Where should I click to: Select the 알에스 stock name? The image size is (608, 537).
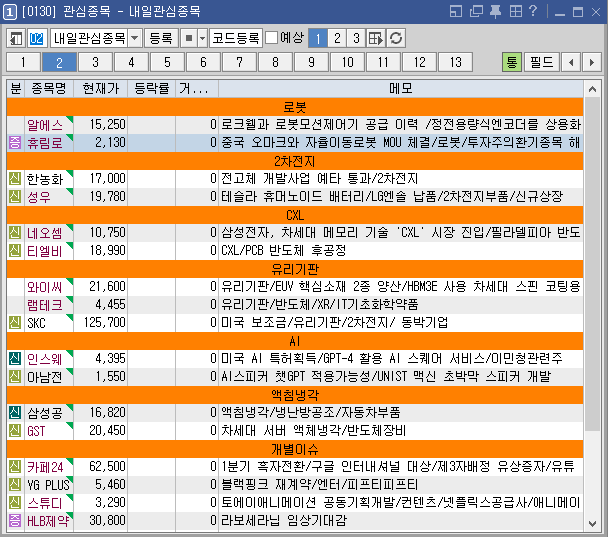[45, 125]
